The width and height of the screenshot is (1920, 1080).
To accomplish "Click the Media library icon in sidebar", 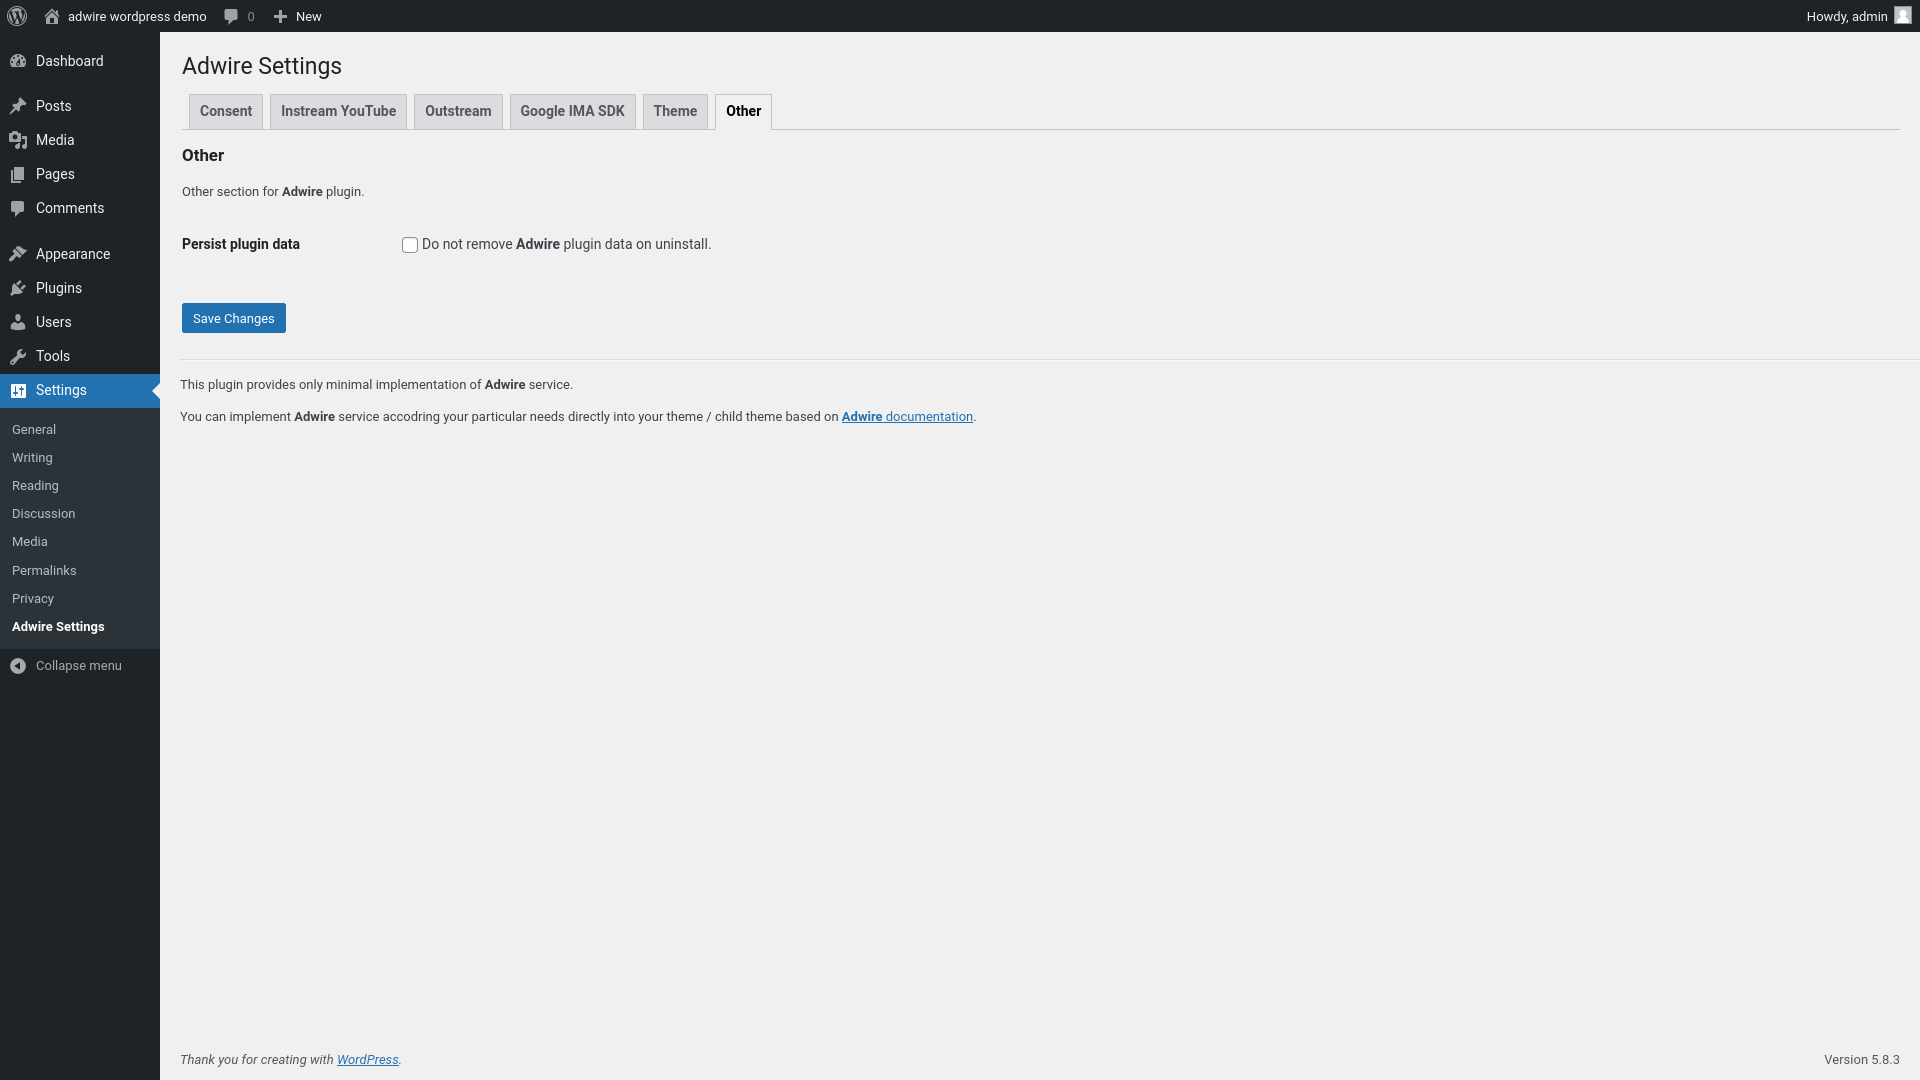I will tap(18, 140).
